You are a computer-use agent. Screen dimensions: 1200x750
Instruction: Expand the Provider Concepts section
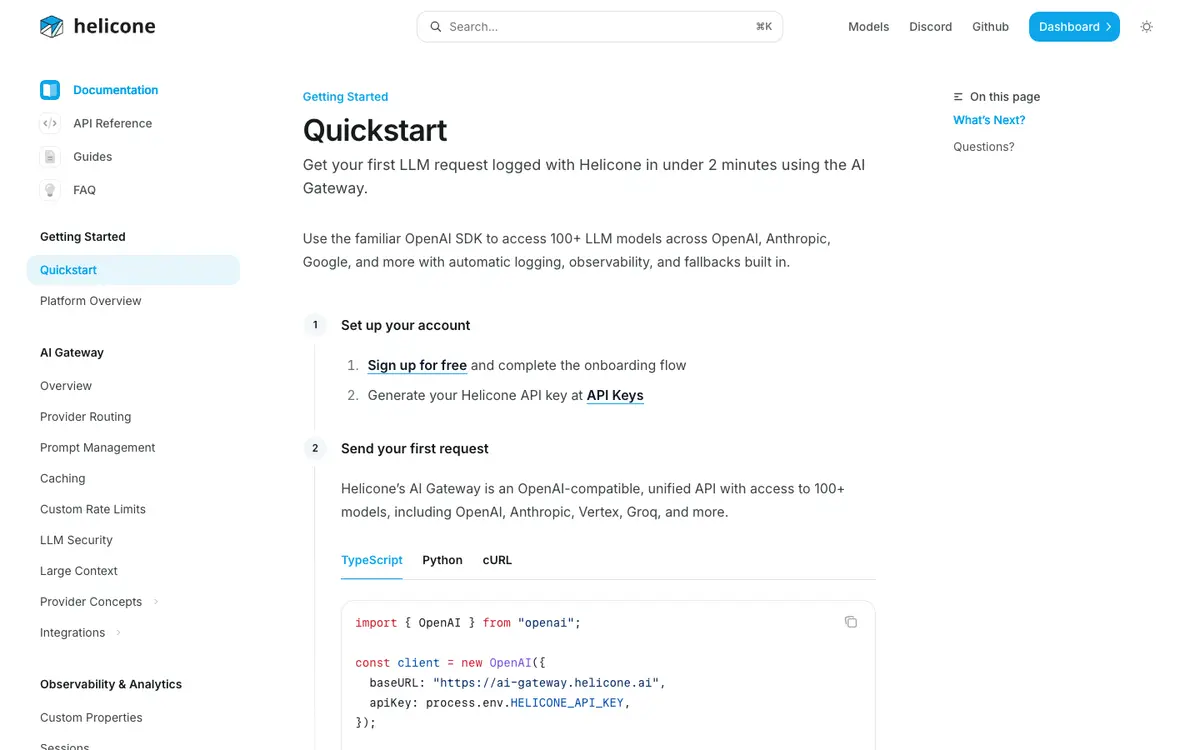[x=156, y=602]
